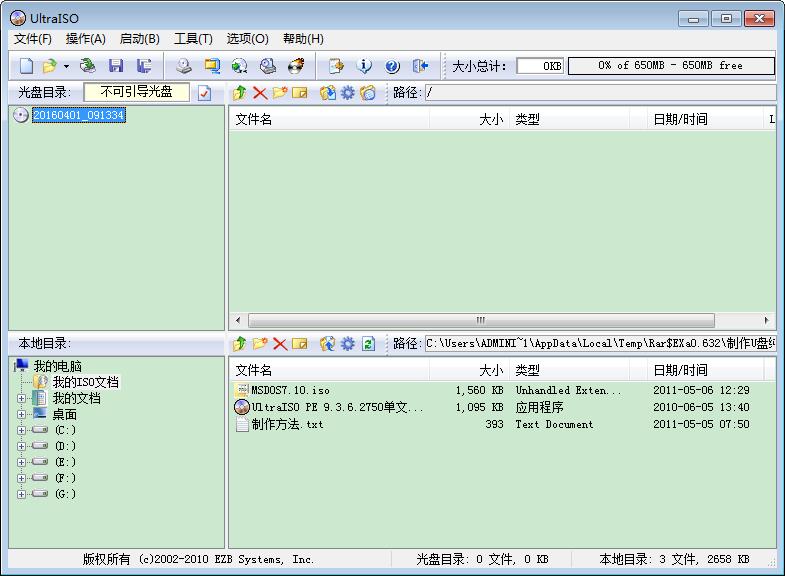Viewport: 785px width, 576px height.
Task: Open the 工具(T) menu
Action: coord(193,39)
